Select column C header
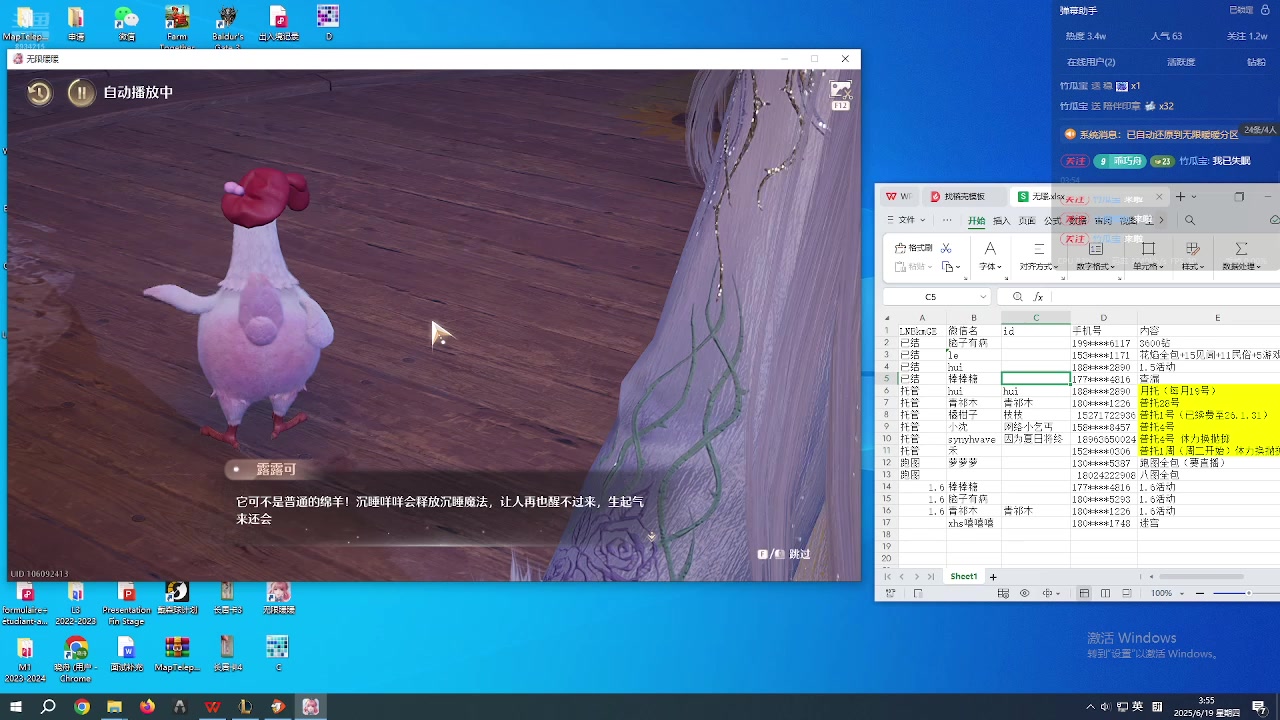 click(x=1036, y=318)
